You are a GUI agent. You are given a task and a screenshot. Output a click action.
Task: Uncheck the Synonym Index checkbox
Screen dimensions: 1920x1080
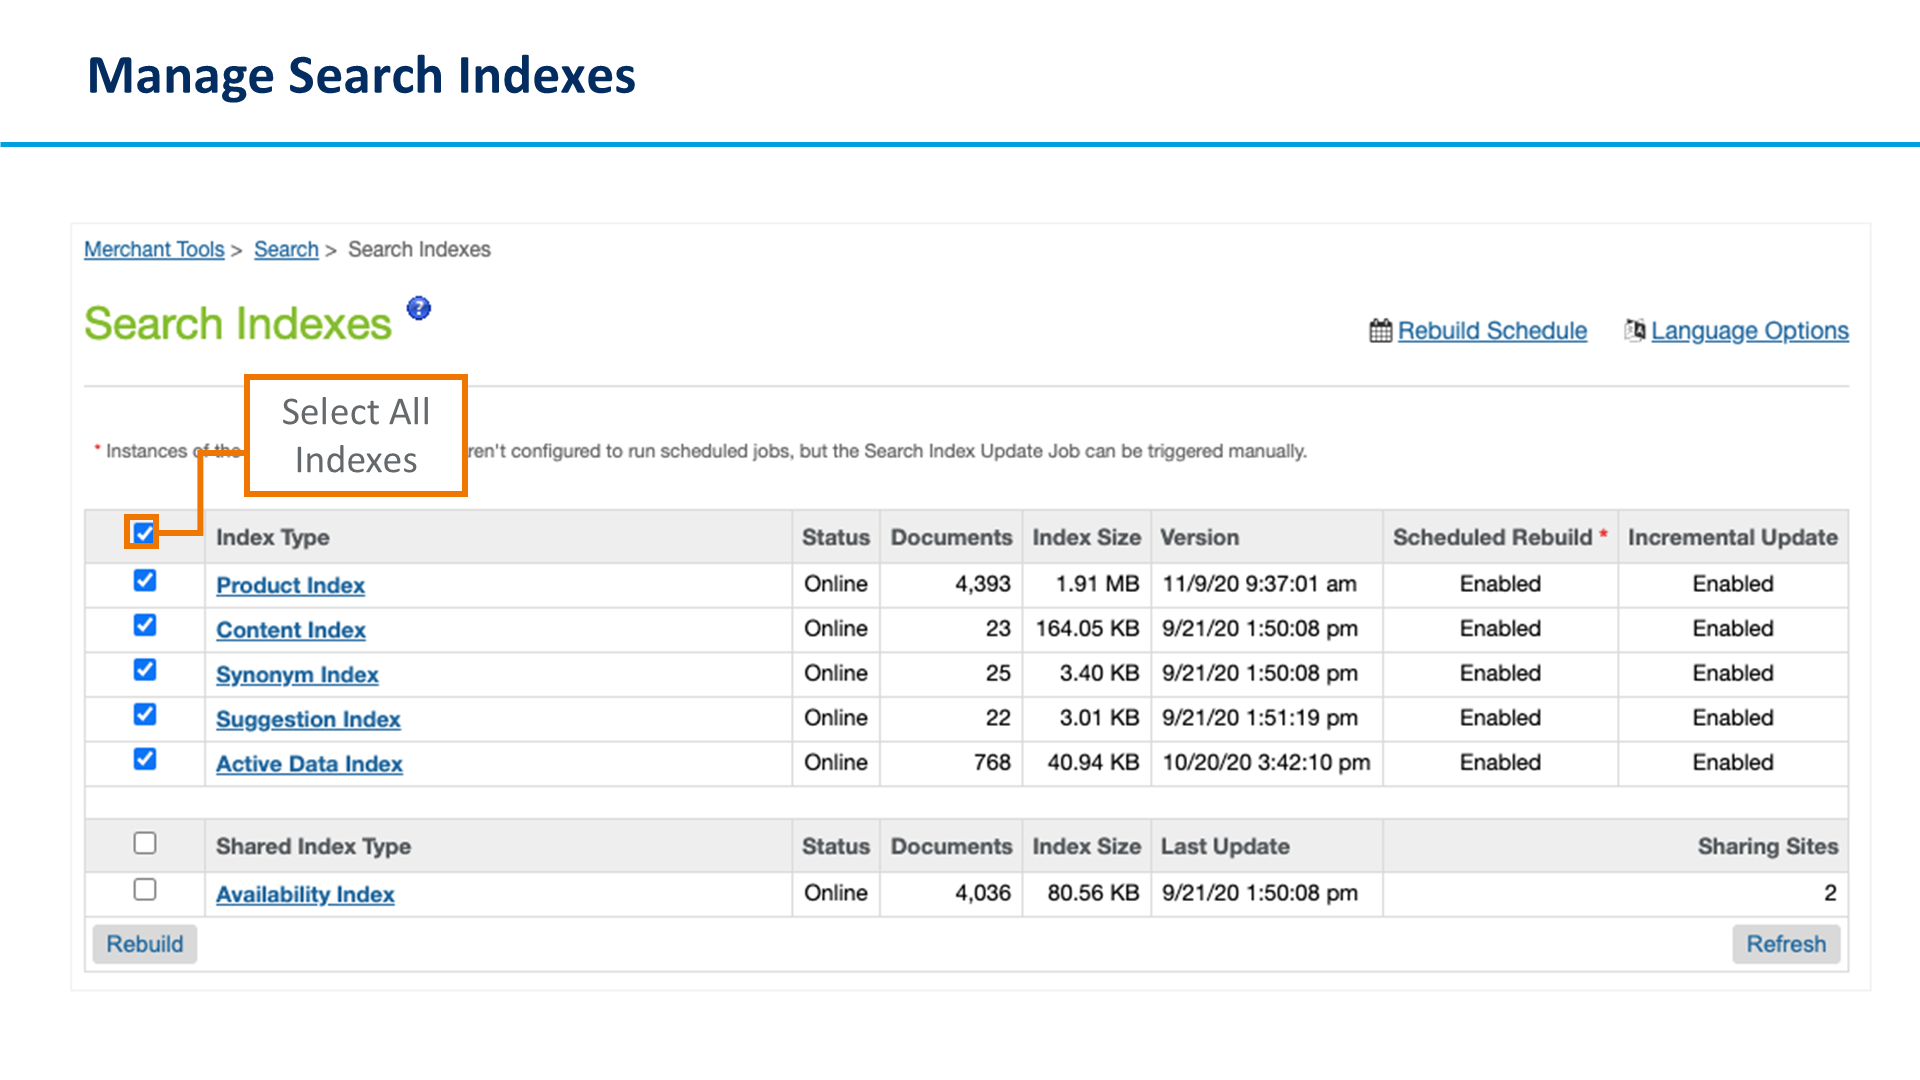click(x=145, y=669)
